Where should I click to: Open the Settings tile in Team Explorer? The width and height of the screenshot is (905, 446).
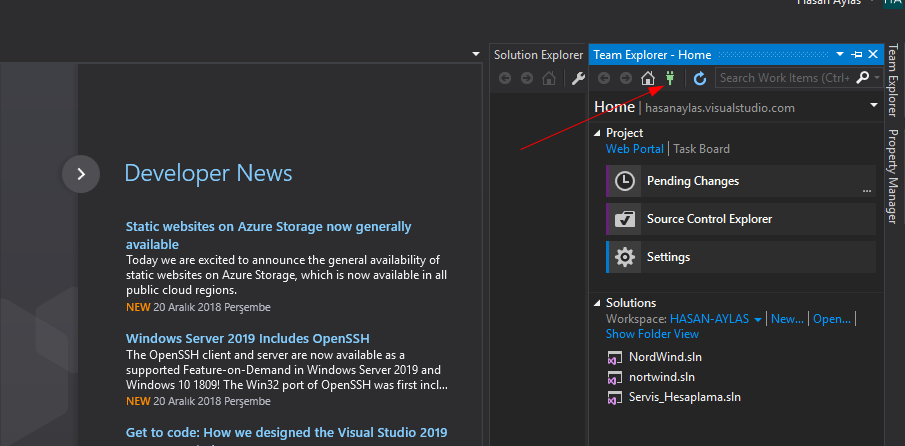point(741,257)
